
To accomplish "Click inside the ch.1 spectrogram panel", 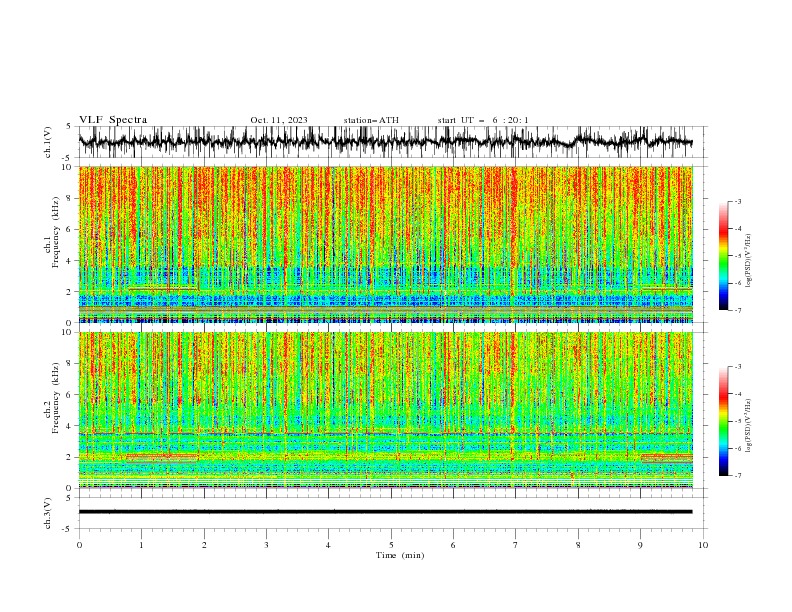I will [385, 244].
